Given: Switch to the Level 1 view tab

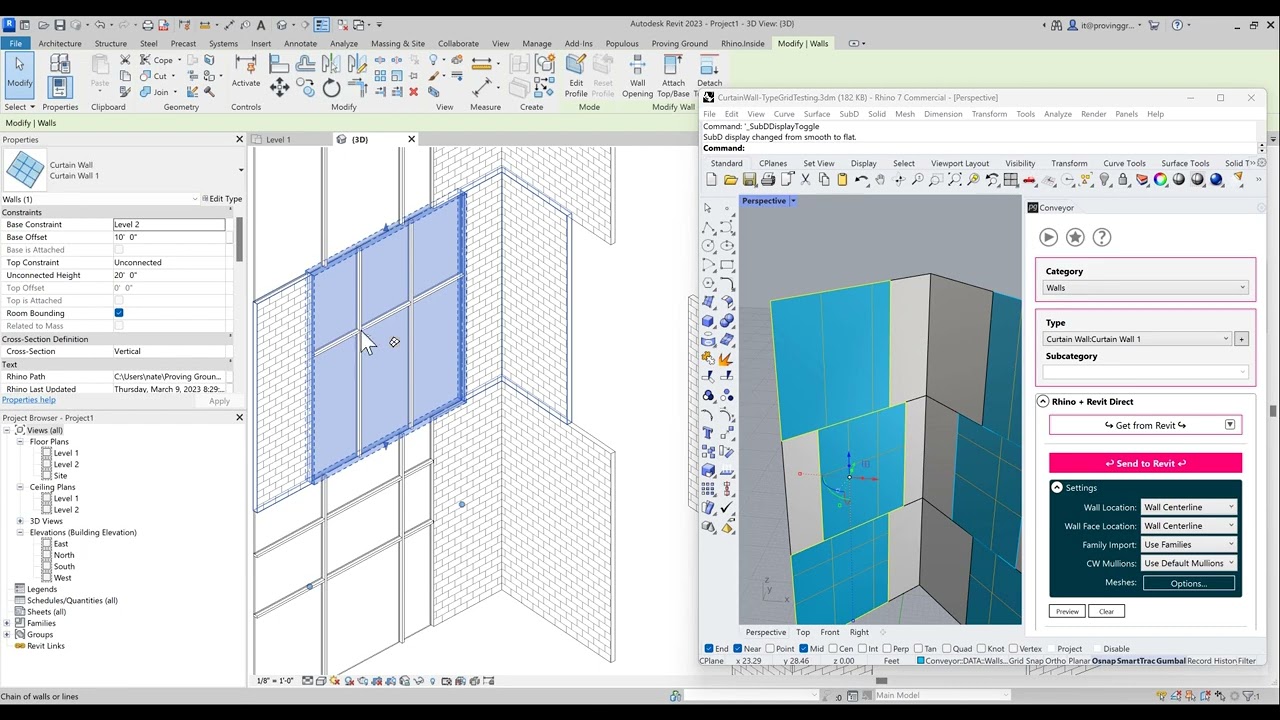Looking at the screenshot, I should pos(278,140).
